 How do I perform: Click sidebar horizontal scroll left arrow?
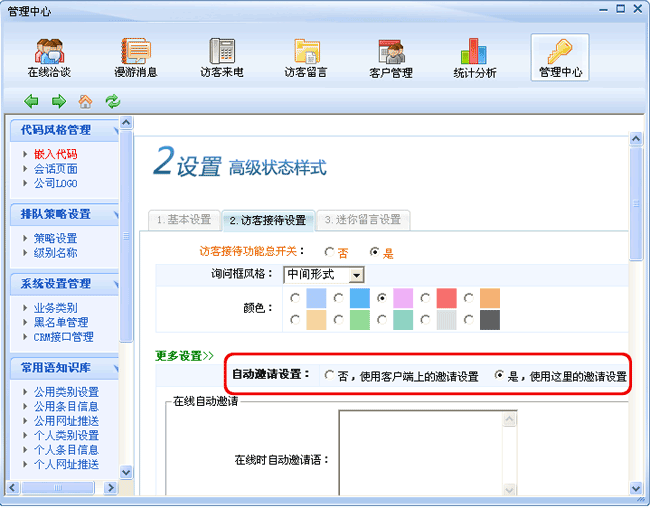click(12, 488)
